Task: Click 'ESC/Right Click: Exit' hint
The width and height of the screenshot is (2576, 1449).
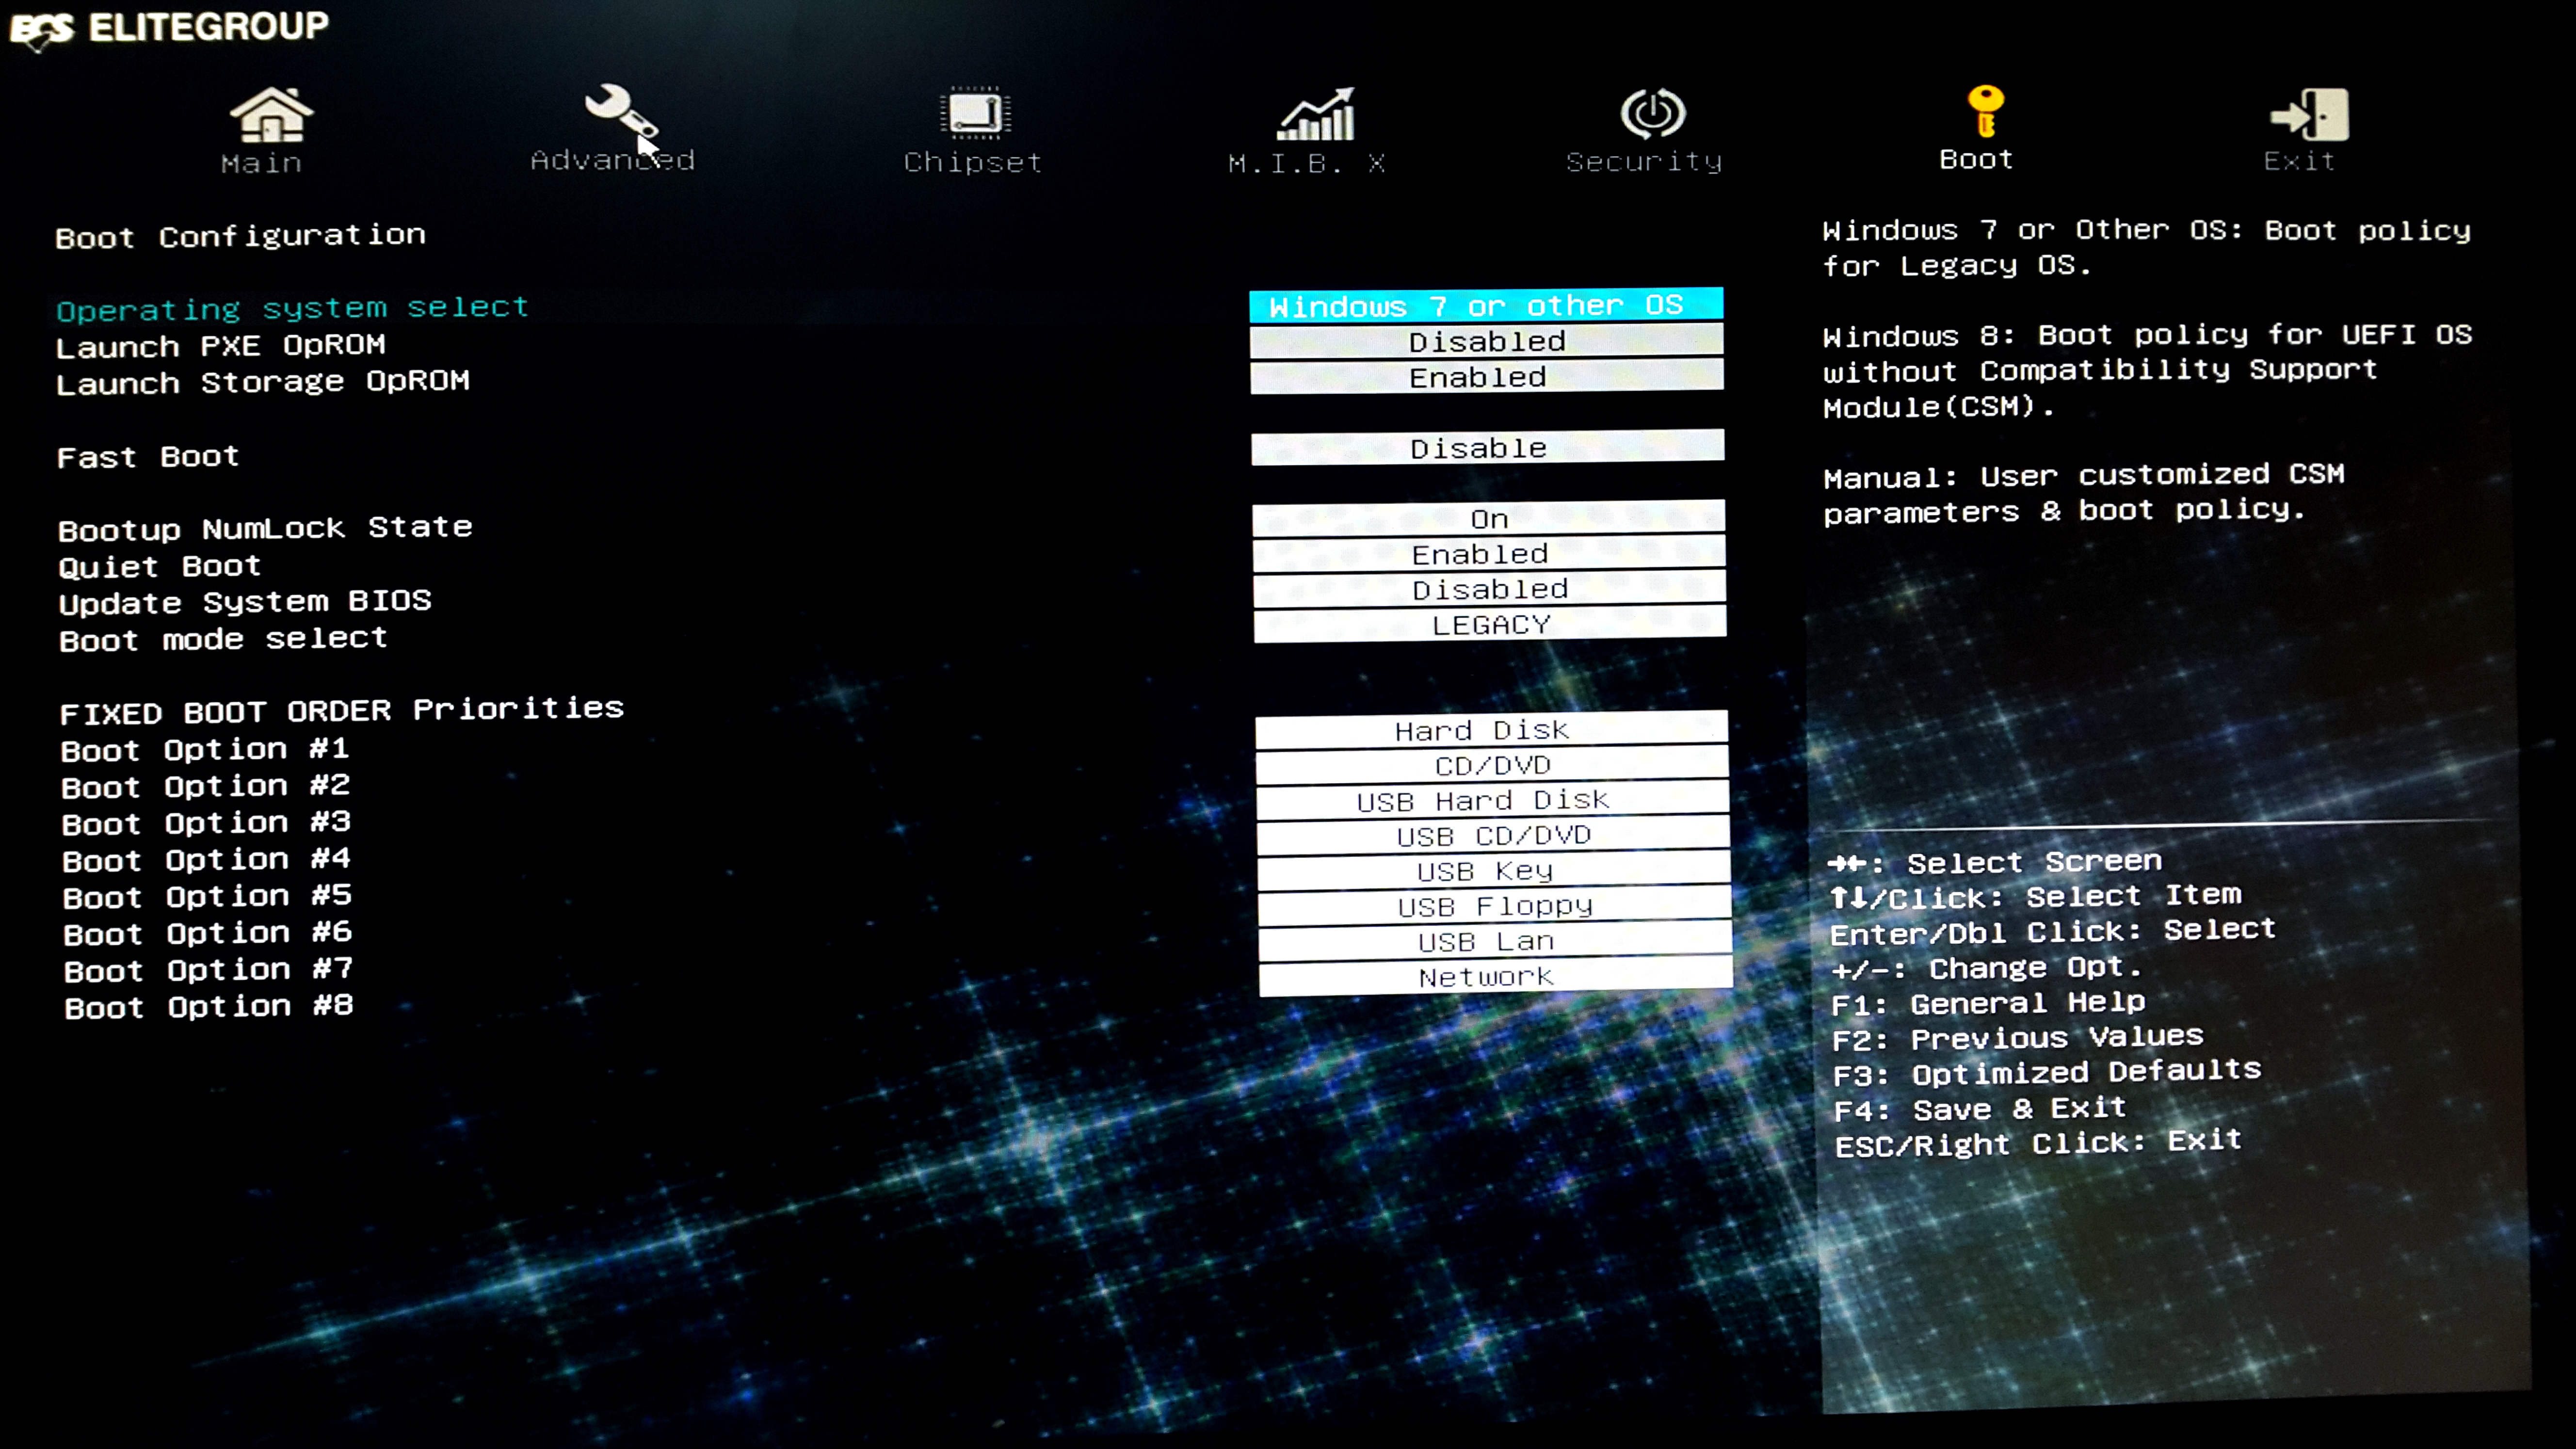Action: tap(2038, 1143)
